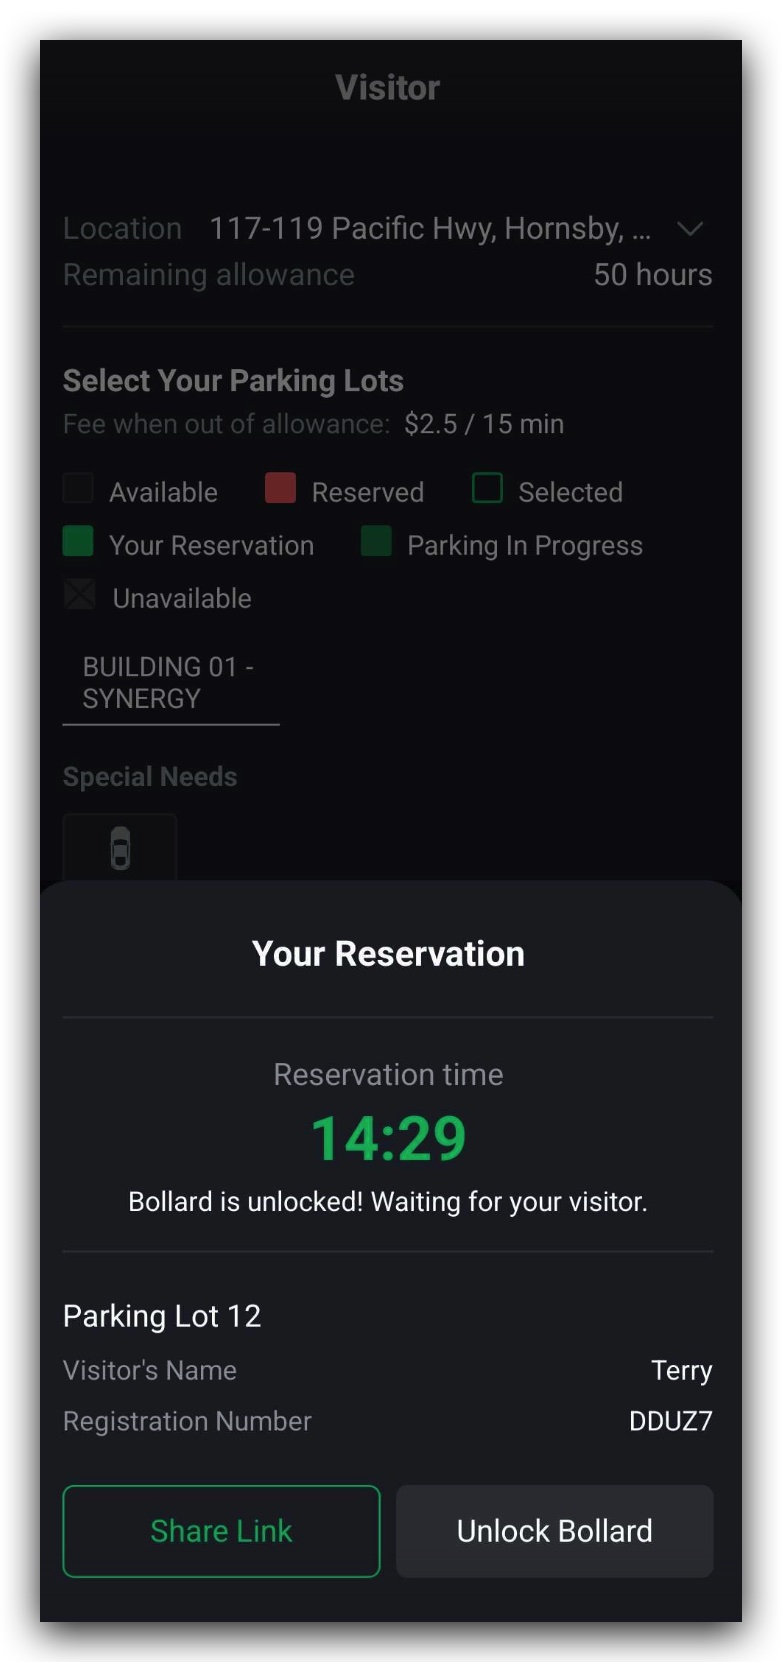Click the Available legend box
This screenshot has height=1662, width=782.
point(78,489)
